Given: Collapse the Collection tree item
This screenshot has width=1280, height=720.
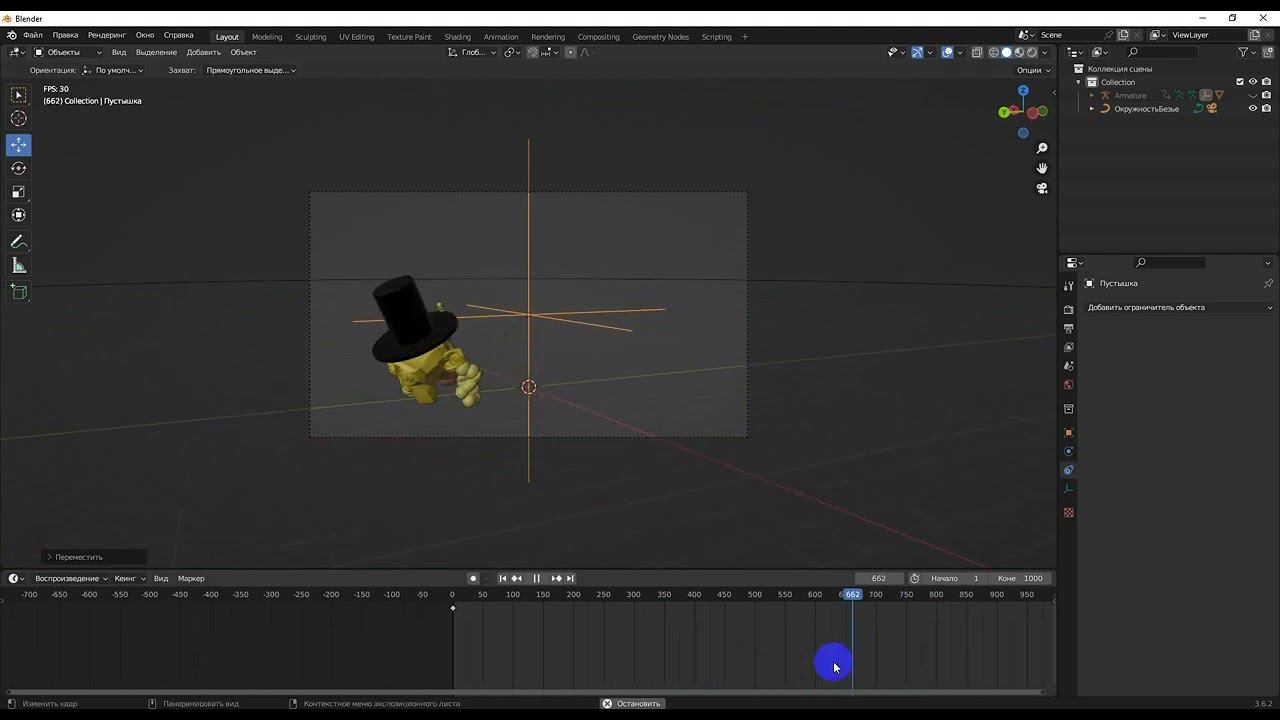Looking at the screenshot, I should [x=1079, y=82].
